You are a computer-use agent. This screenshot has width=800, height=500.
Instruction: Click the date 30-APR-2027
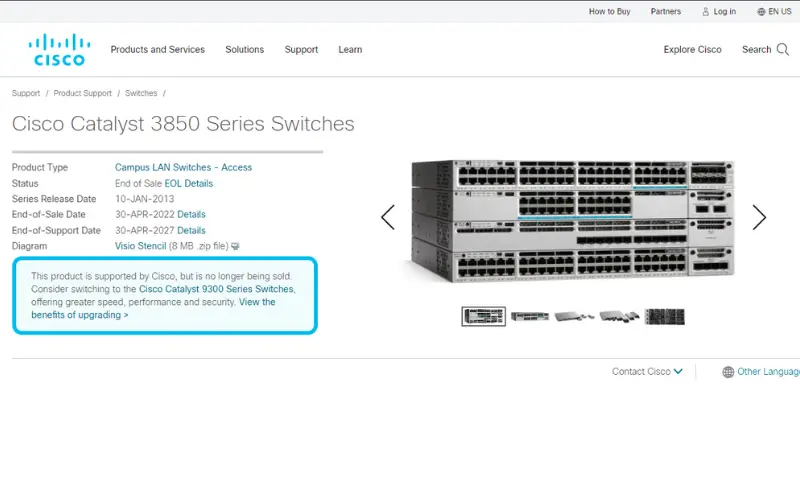pyautogui.click(x=145, y=231)
